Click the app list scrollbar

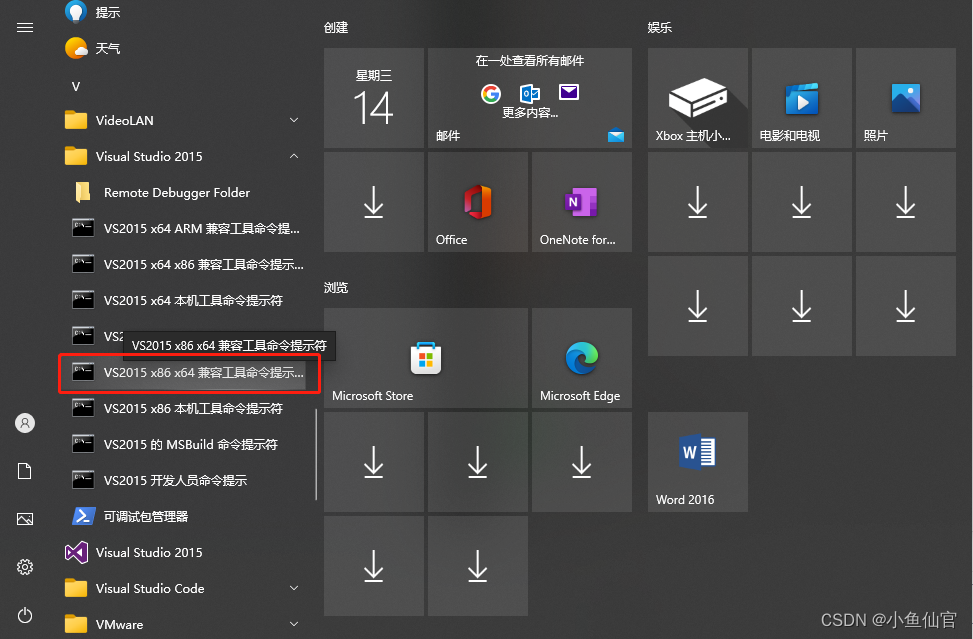(x=316, y=454)
